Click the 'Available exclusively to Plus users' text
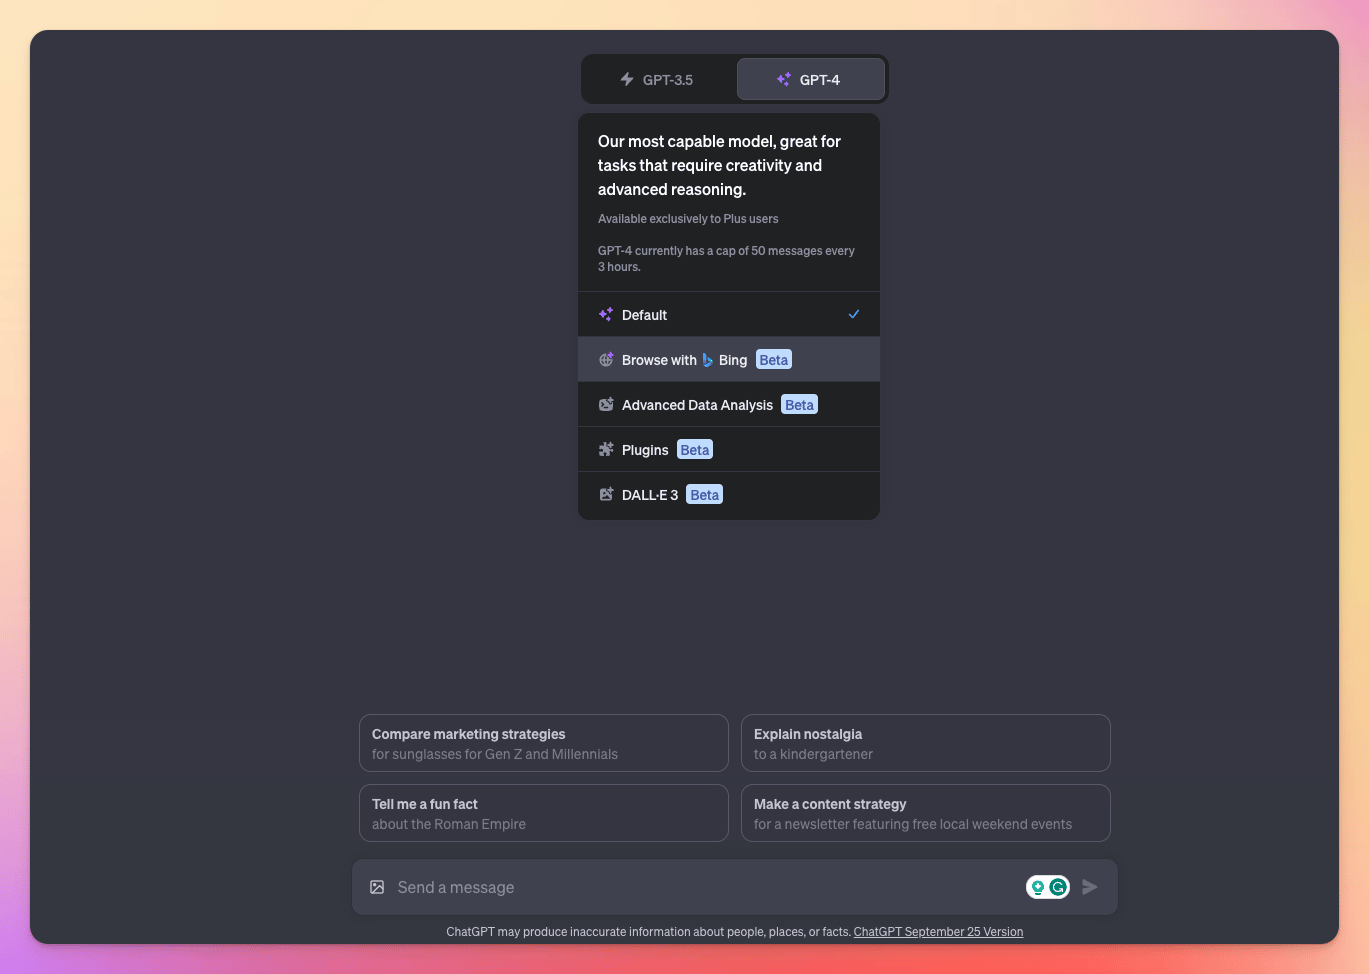Image resolution: width=1369 pixels, height=974 pixels. [x=688, y=219]
